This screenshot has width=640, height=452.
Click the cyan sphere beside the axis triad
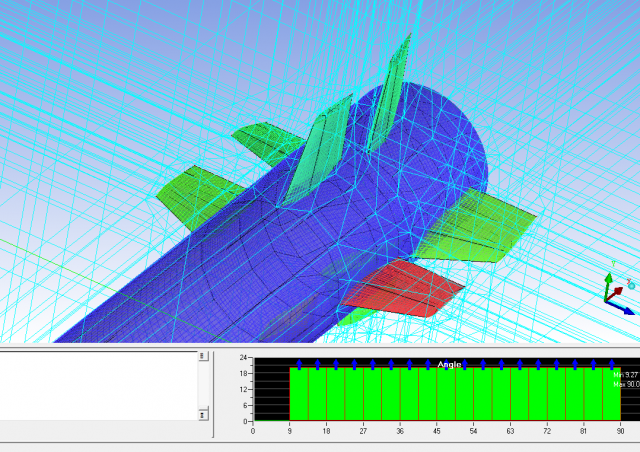coord(630,284)
